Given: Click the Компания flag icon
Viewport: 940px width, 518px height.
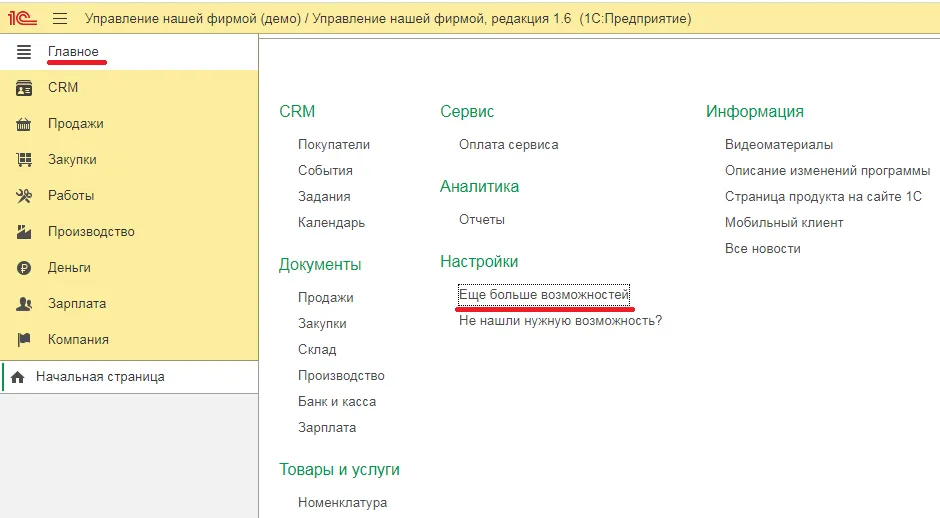Looking at the screenshot, I should pyautogui.click(x=24, y=340).
